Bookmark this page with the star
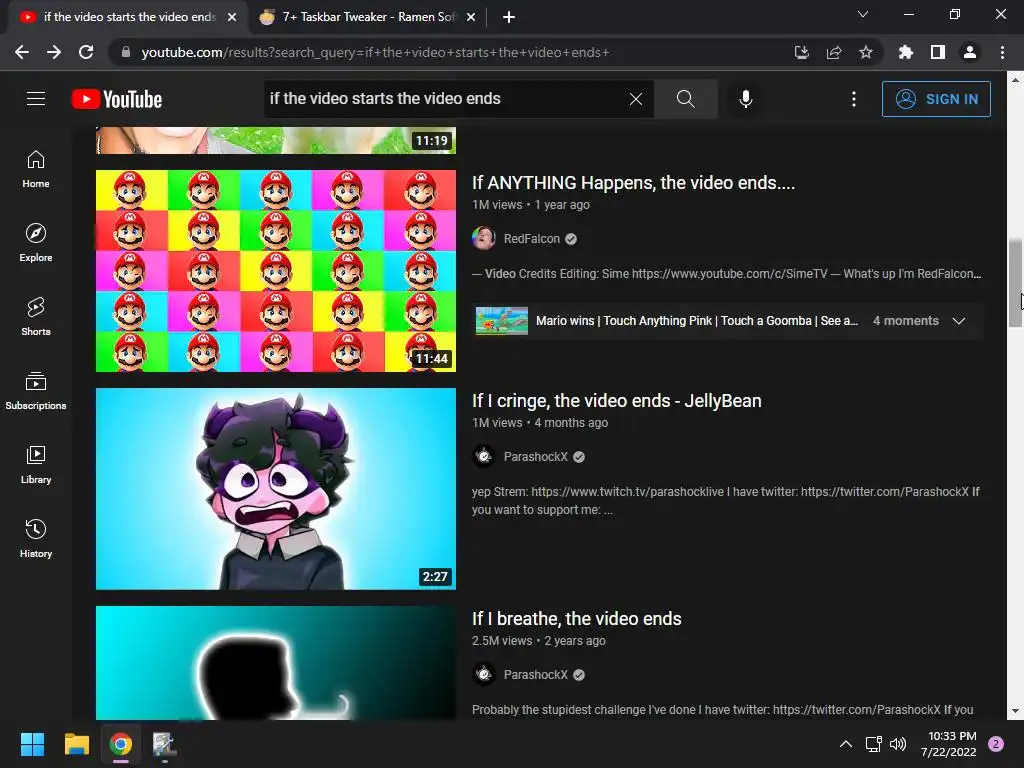1024x768 pixels. click(x=866, y=52)
